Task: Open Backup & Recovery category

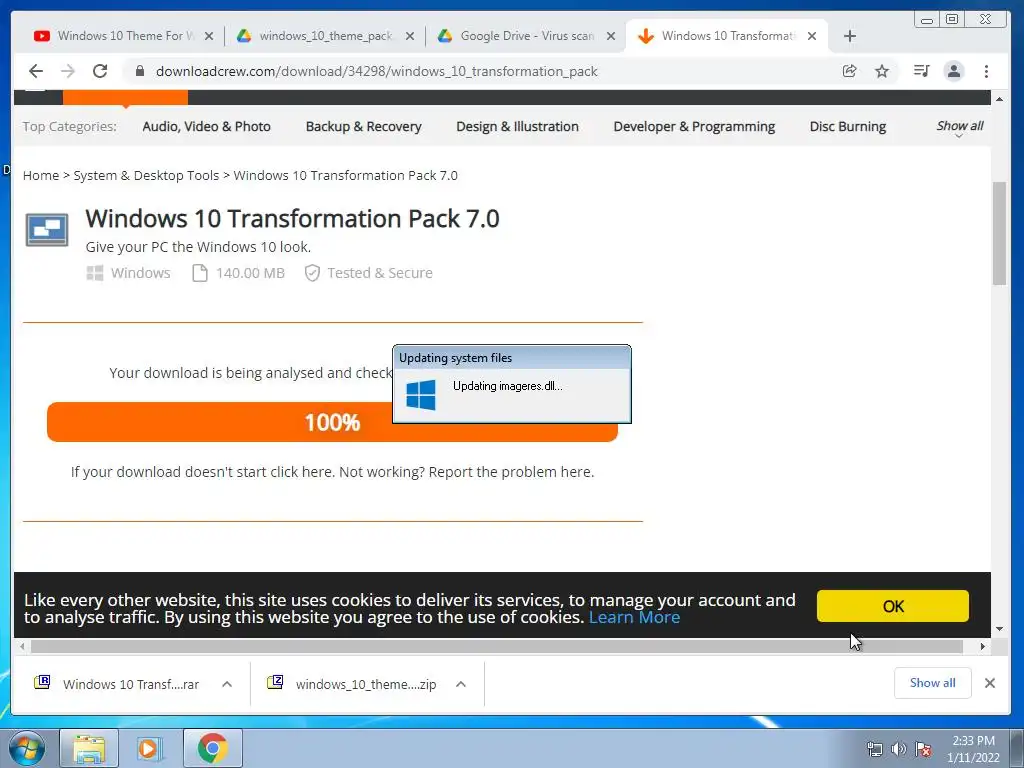Action: point(364,127)
